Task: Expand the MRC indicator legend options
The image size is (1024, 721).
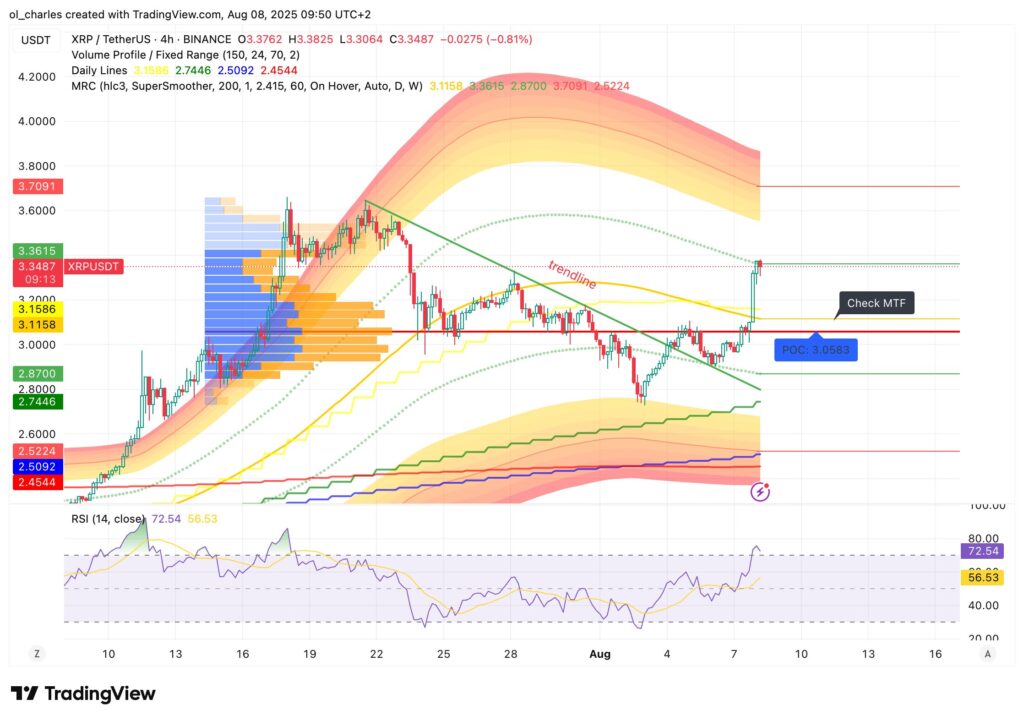Action: 100,86
